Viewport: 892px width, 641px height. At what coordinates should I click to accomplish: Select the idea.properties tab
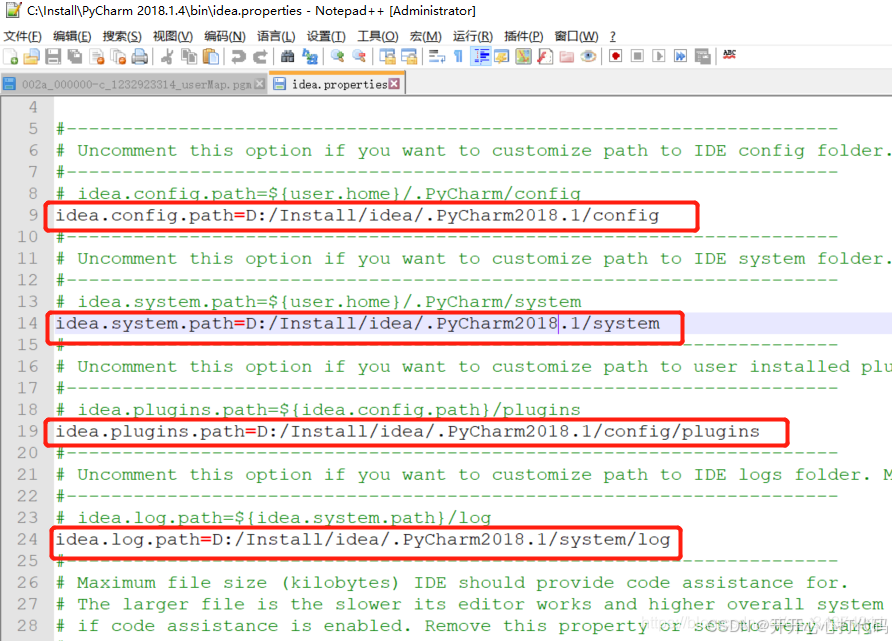(x=339, y=84)
